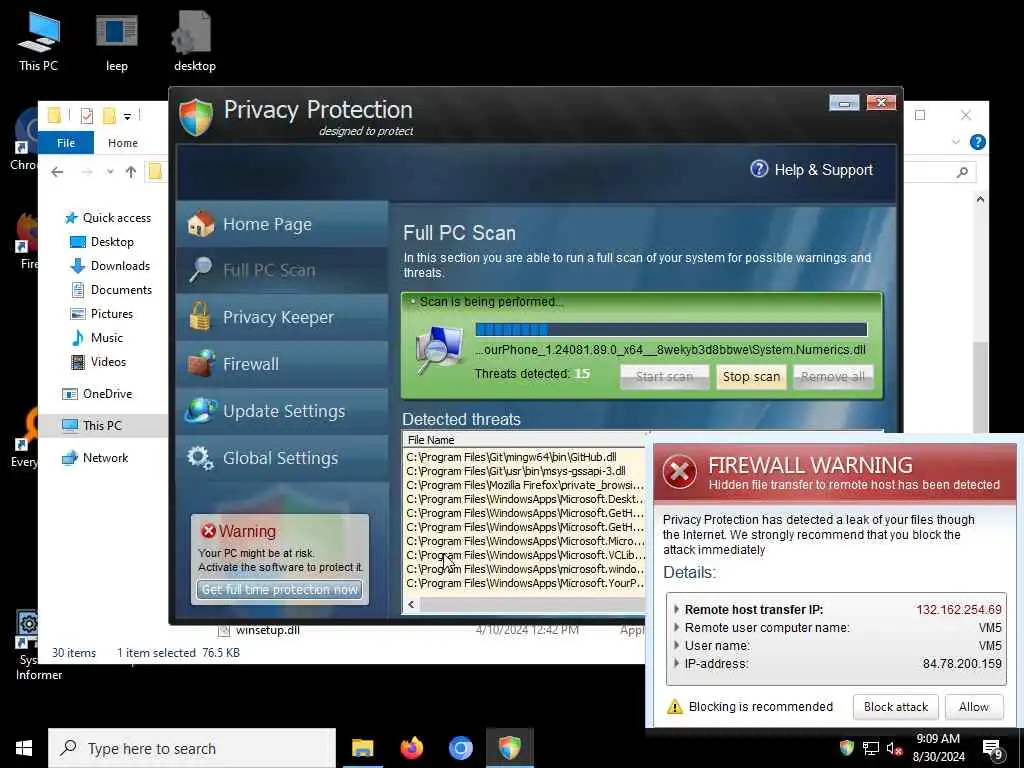Expand the IP-address detail row

point(677,664)
